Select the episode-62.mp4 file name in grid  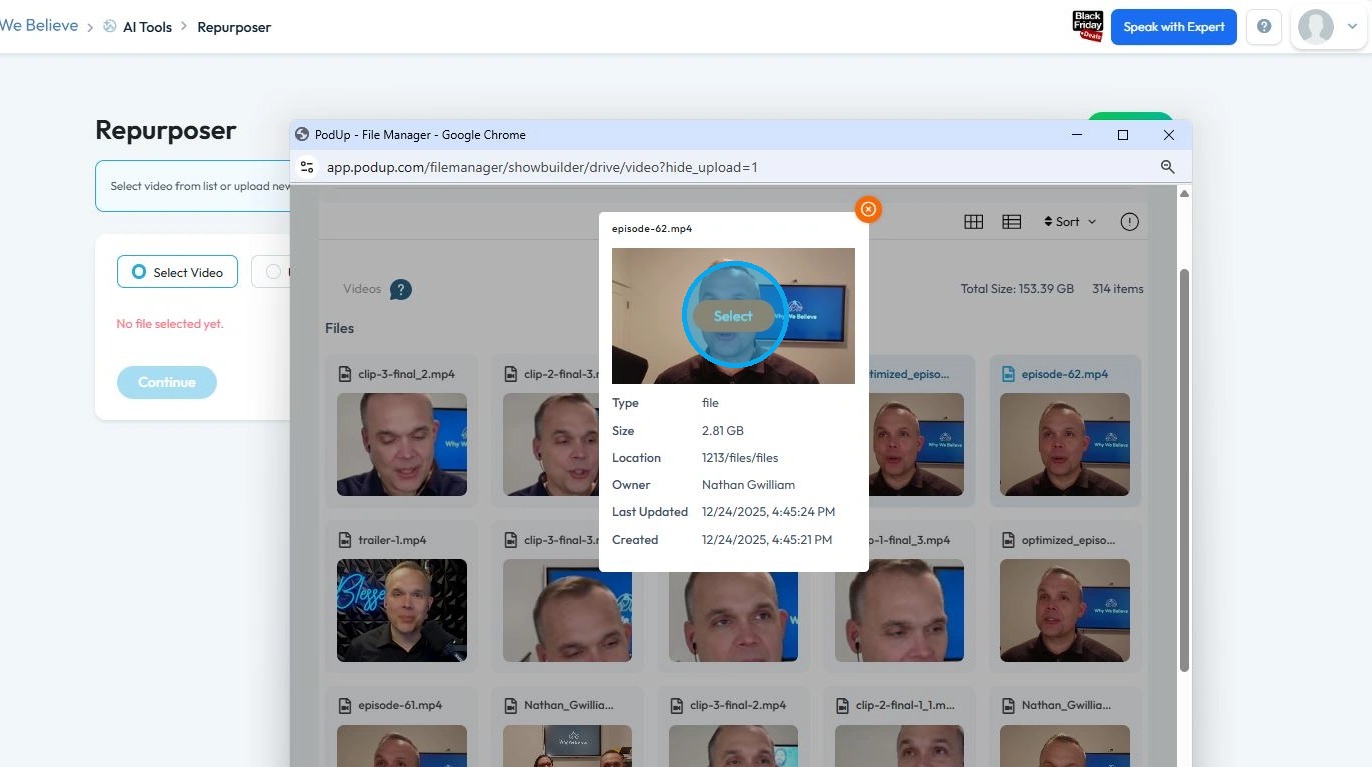click(x=1064, y=374)
